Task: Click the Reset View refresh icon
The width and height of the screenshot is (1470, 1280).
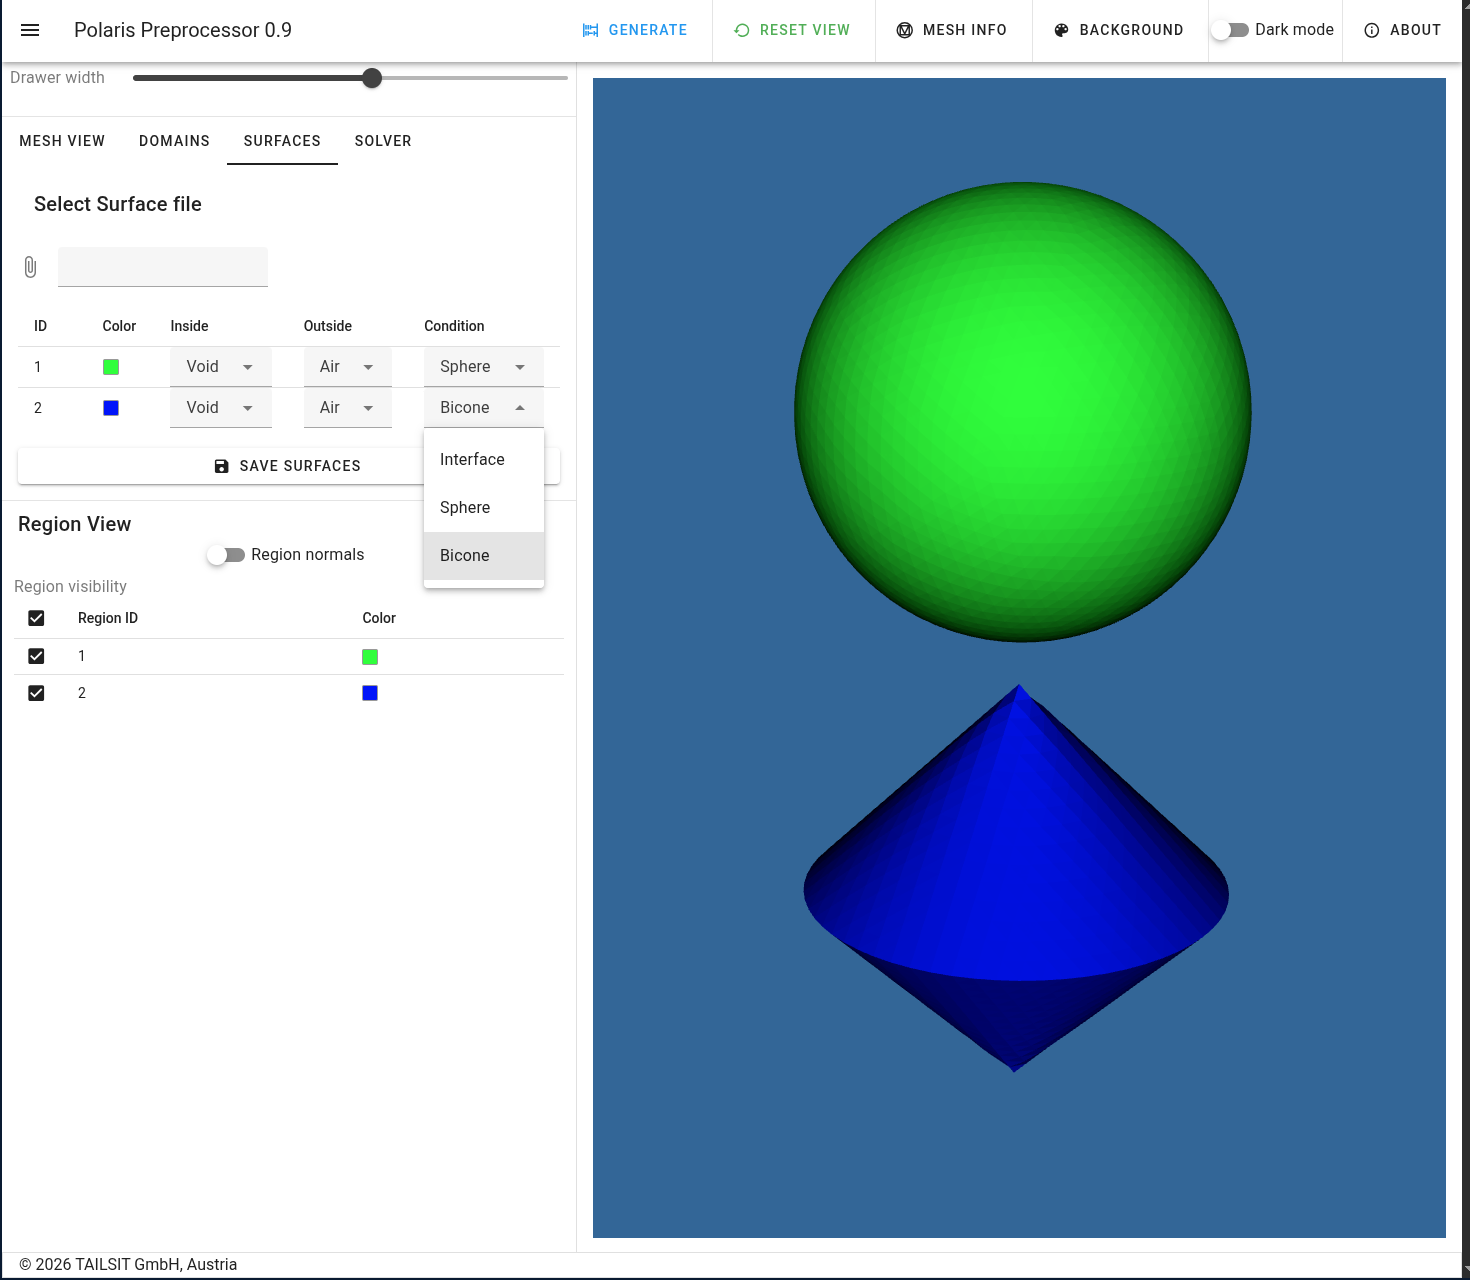Action: (742, 30)
